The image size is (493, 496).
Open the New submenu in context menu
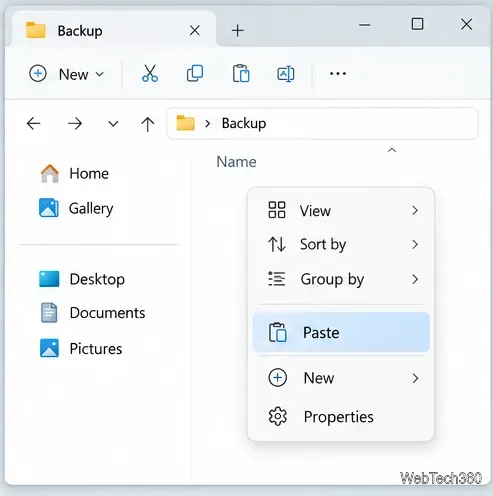click(341, 378)
